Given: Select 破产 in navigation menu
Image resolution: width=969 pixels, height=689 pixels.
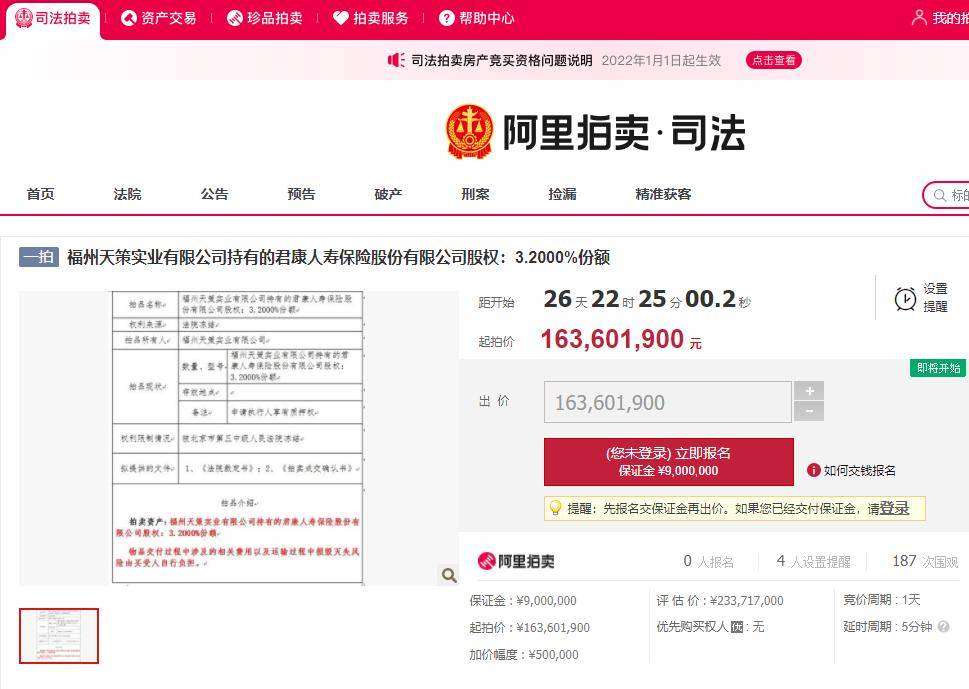Looking at the screenshot, I should point(388,194).
